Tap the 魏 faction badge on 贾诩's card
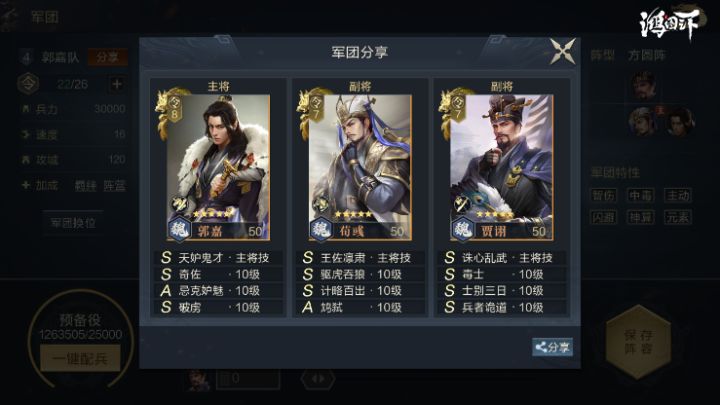The width and height of the screenshot is (720, 405). [463, 228]
